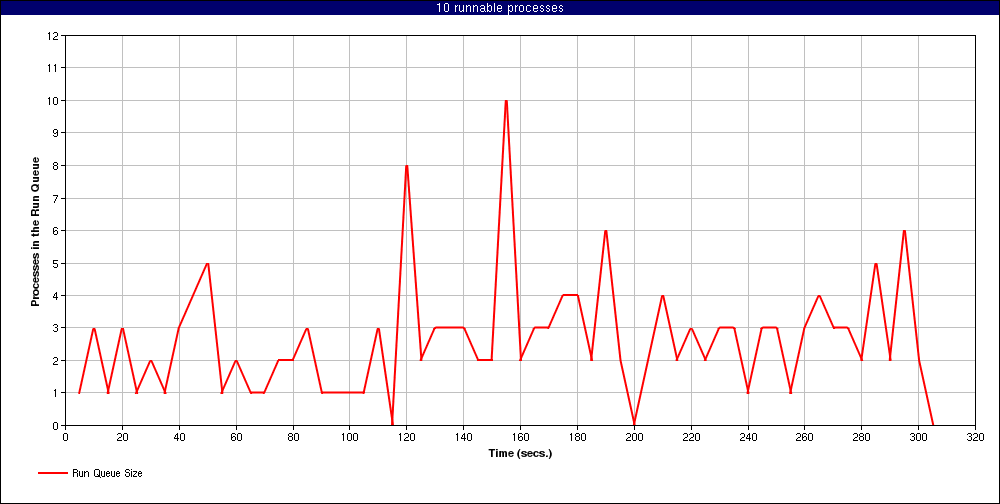Click the y-axis tick label '7'

coord(55,198)
